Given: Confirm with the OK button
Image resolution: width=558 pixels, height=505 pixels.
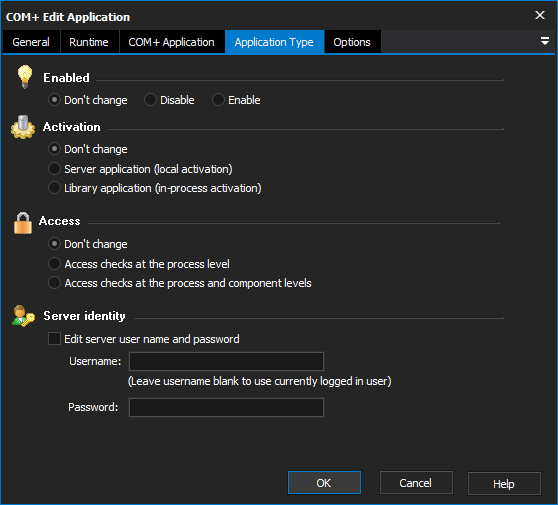Looking at the screenshot, I should (324, 483).
